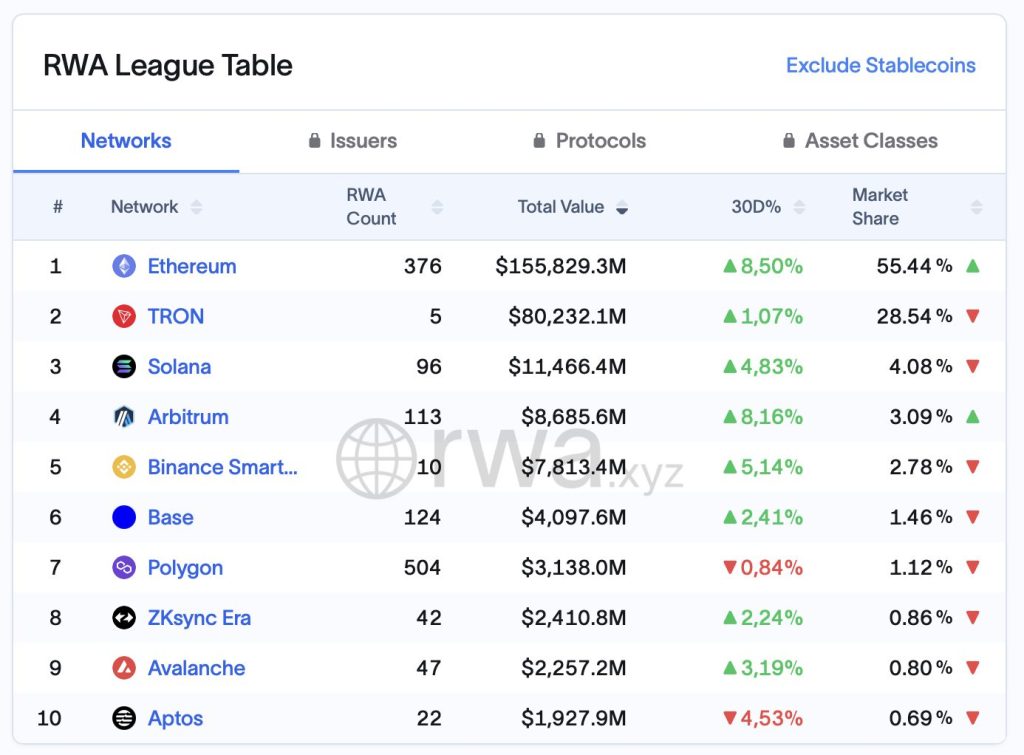
Task: Switch to the Issuers tab
Action: (x=353, y=141)
